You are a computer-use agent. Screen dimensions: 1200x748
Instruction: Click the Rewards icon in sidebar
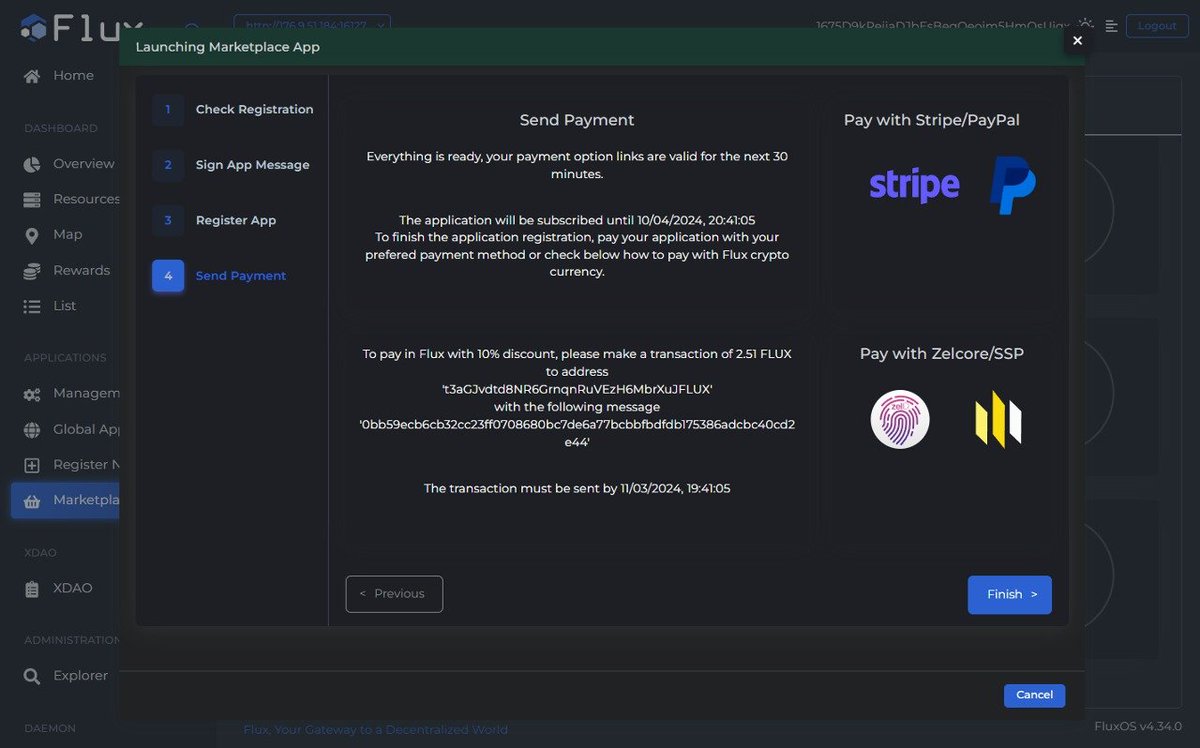pyautogui.click(x=33, y=270)
